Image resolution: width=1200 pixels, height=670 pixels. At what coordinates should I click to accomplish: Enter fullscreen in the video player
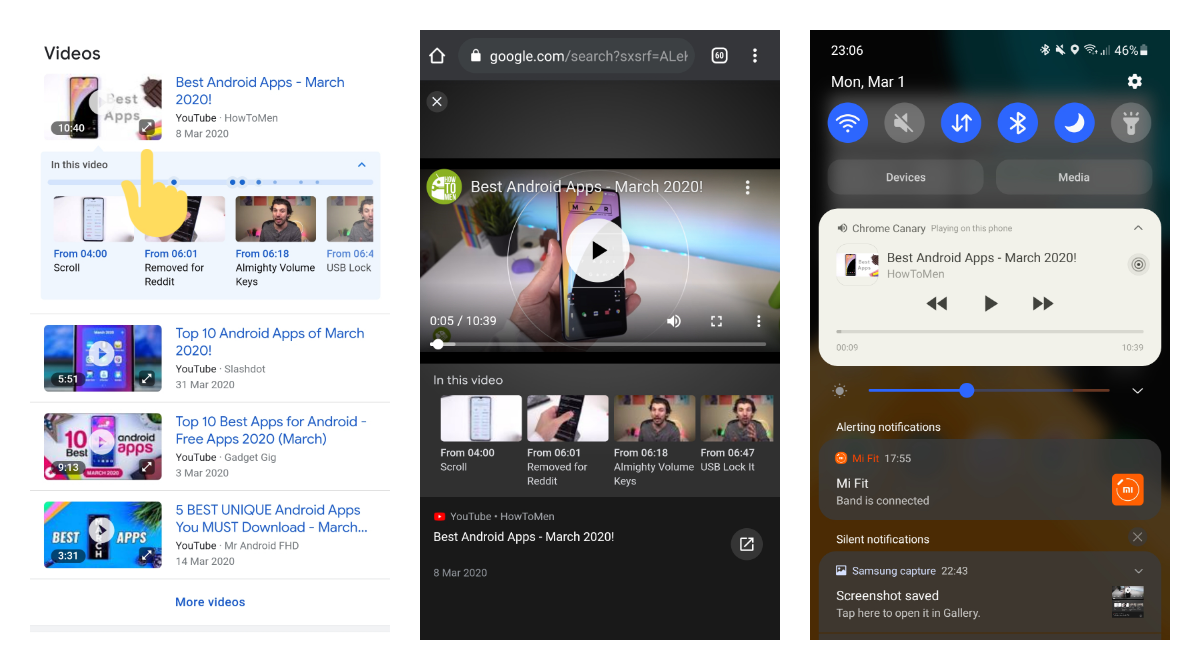pos(716,321)
